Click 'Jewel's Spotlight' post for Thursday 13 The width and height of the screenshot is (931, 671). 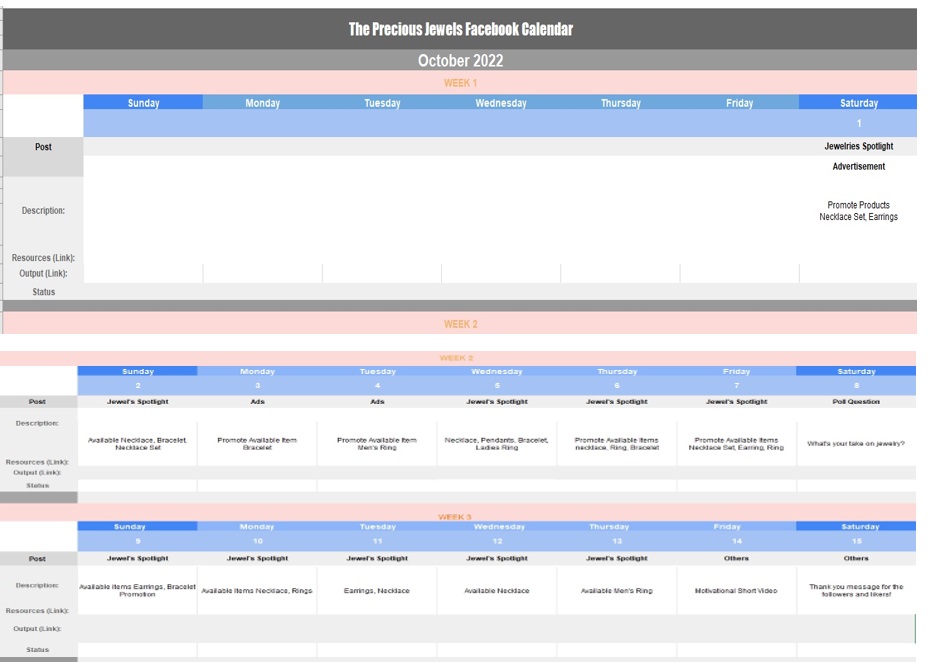tap(617, 558)
